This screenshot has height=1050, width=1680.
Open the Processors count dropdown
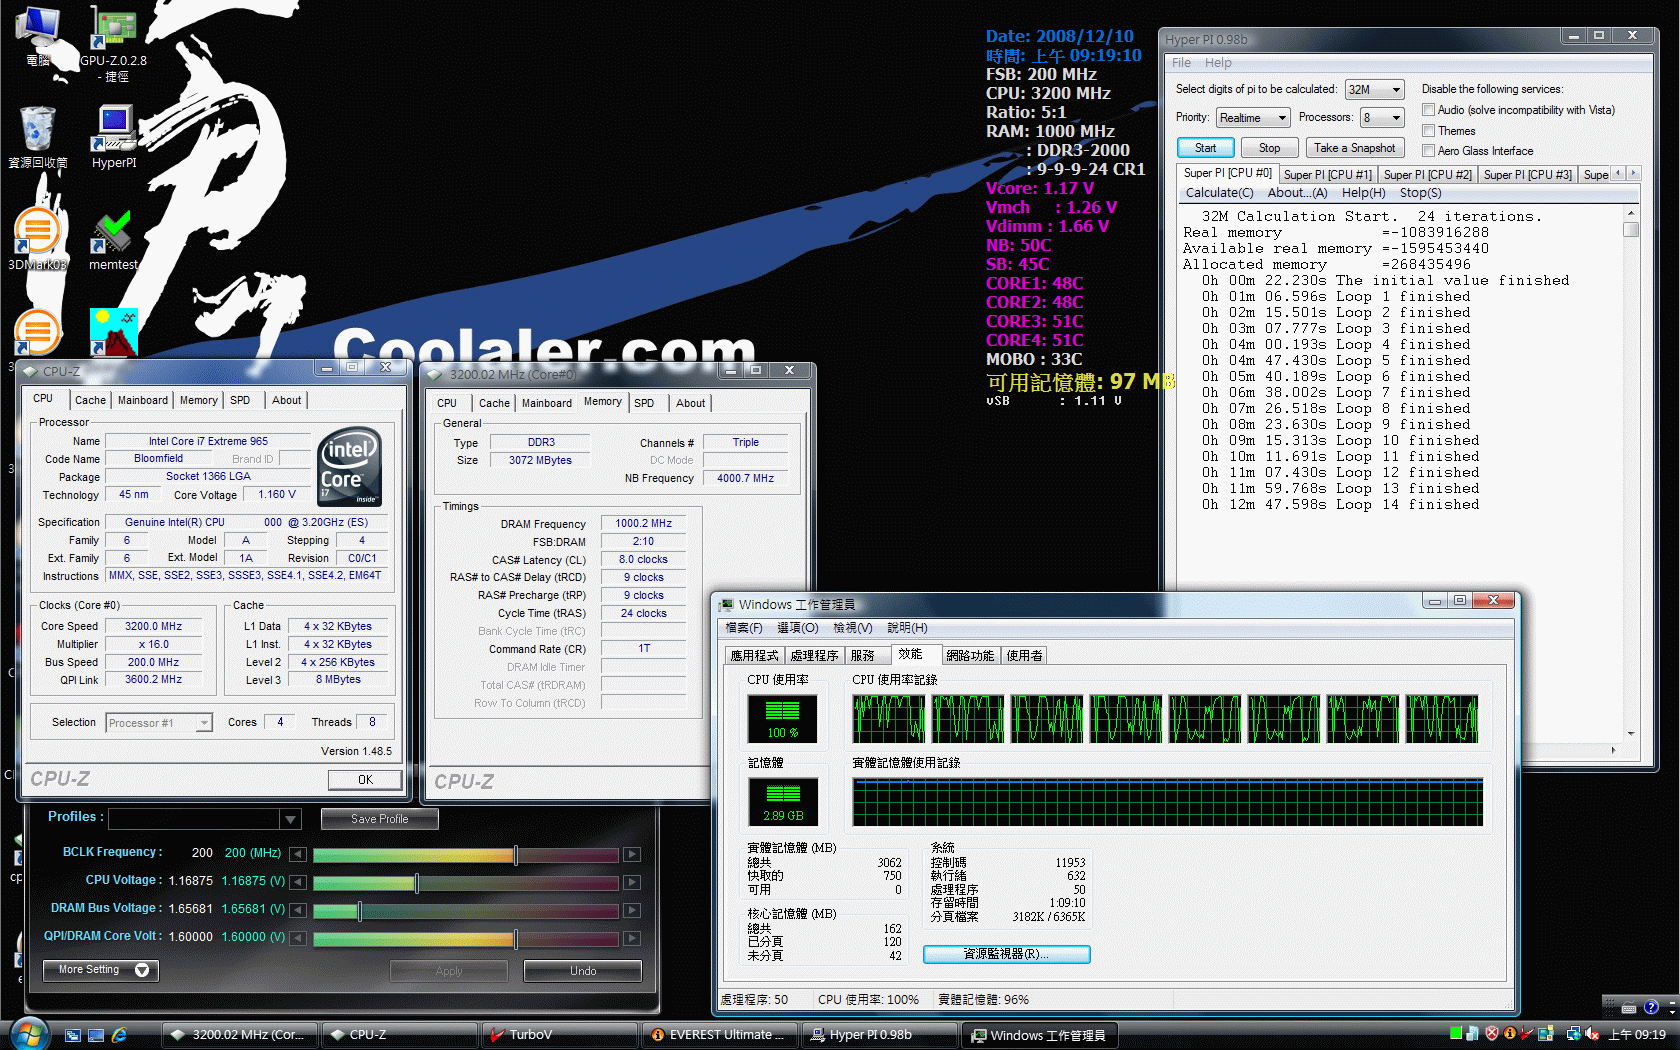(x=1382, y=118)
